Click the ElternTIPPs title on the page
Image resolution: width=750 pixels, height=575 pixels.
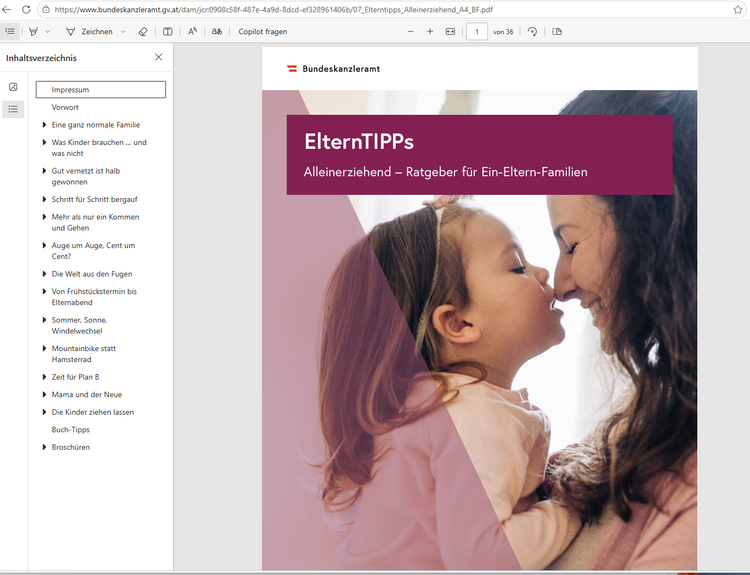click(359, 142)
